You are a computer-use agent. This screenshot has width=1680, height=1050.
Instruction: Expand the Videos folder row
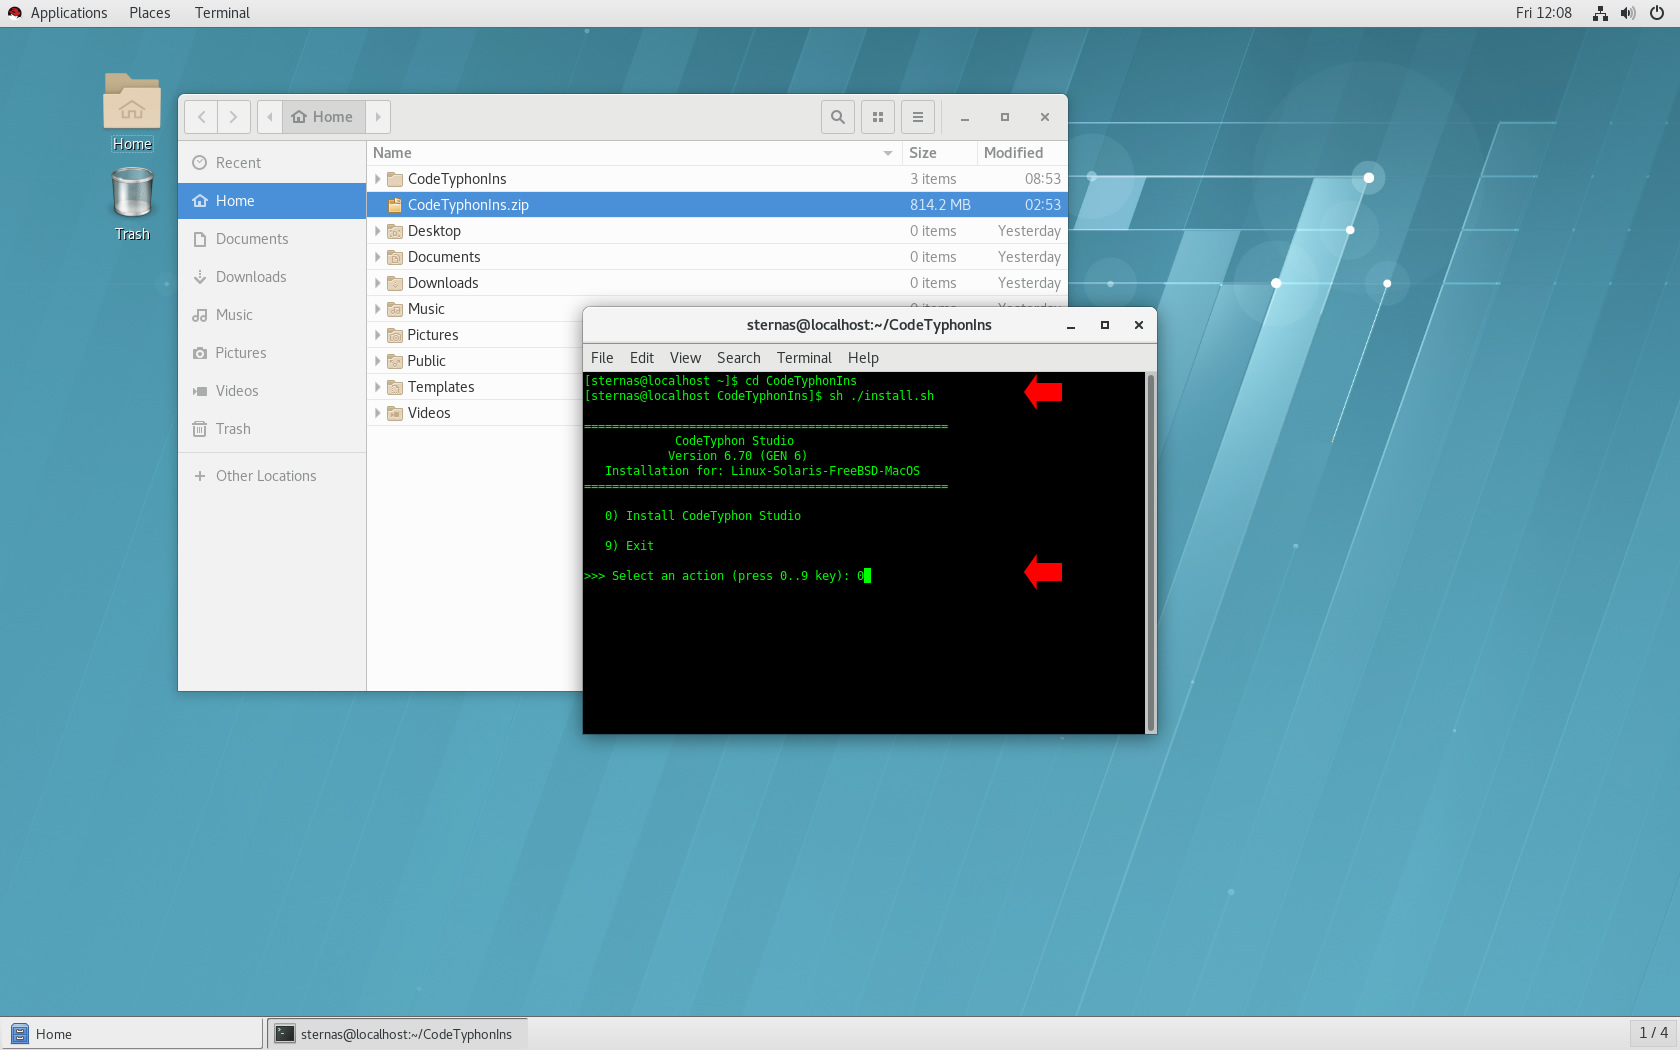point(377,413)
